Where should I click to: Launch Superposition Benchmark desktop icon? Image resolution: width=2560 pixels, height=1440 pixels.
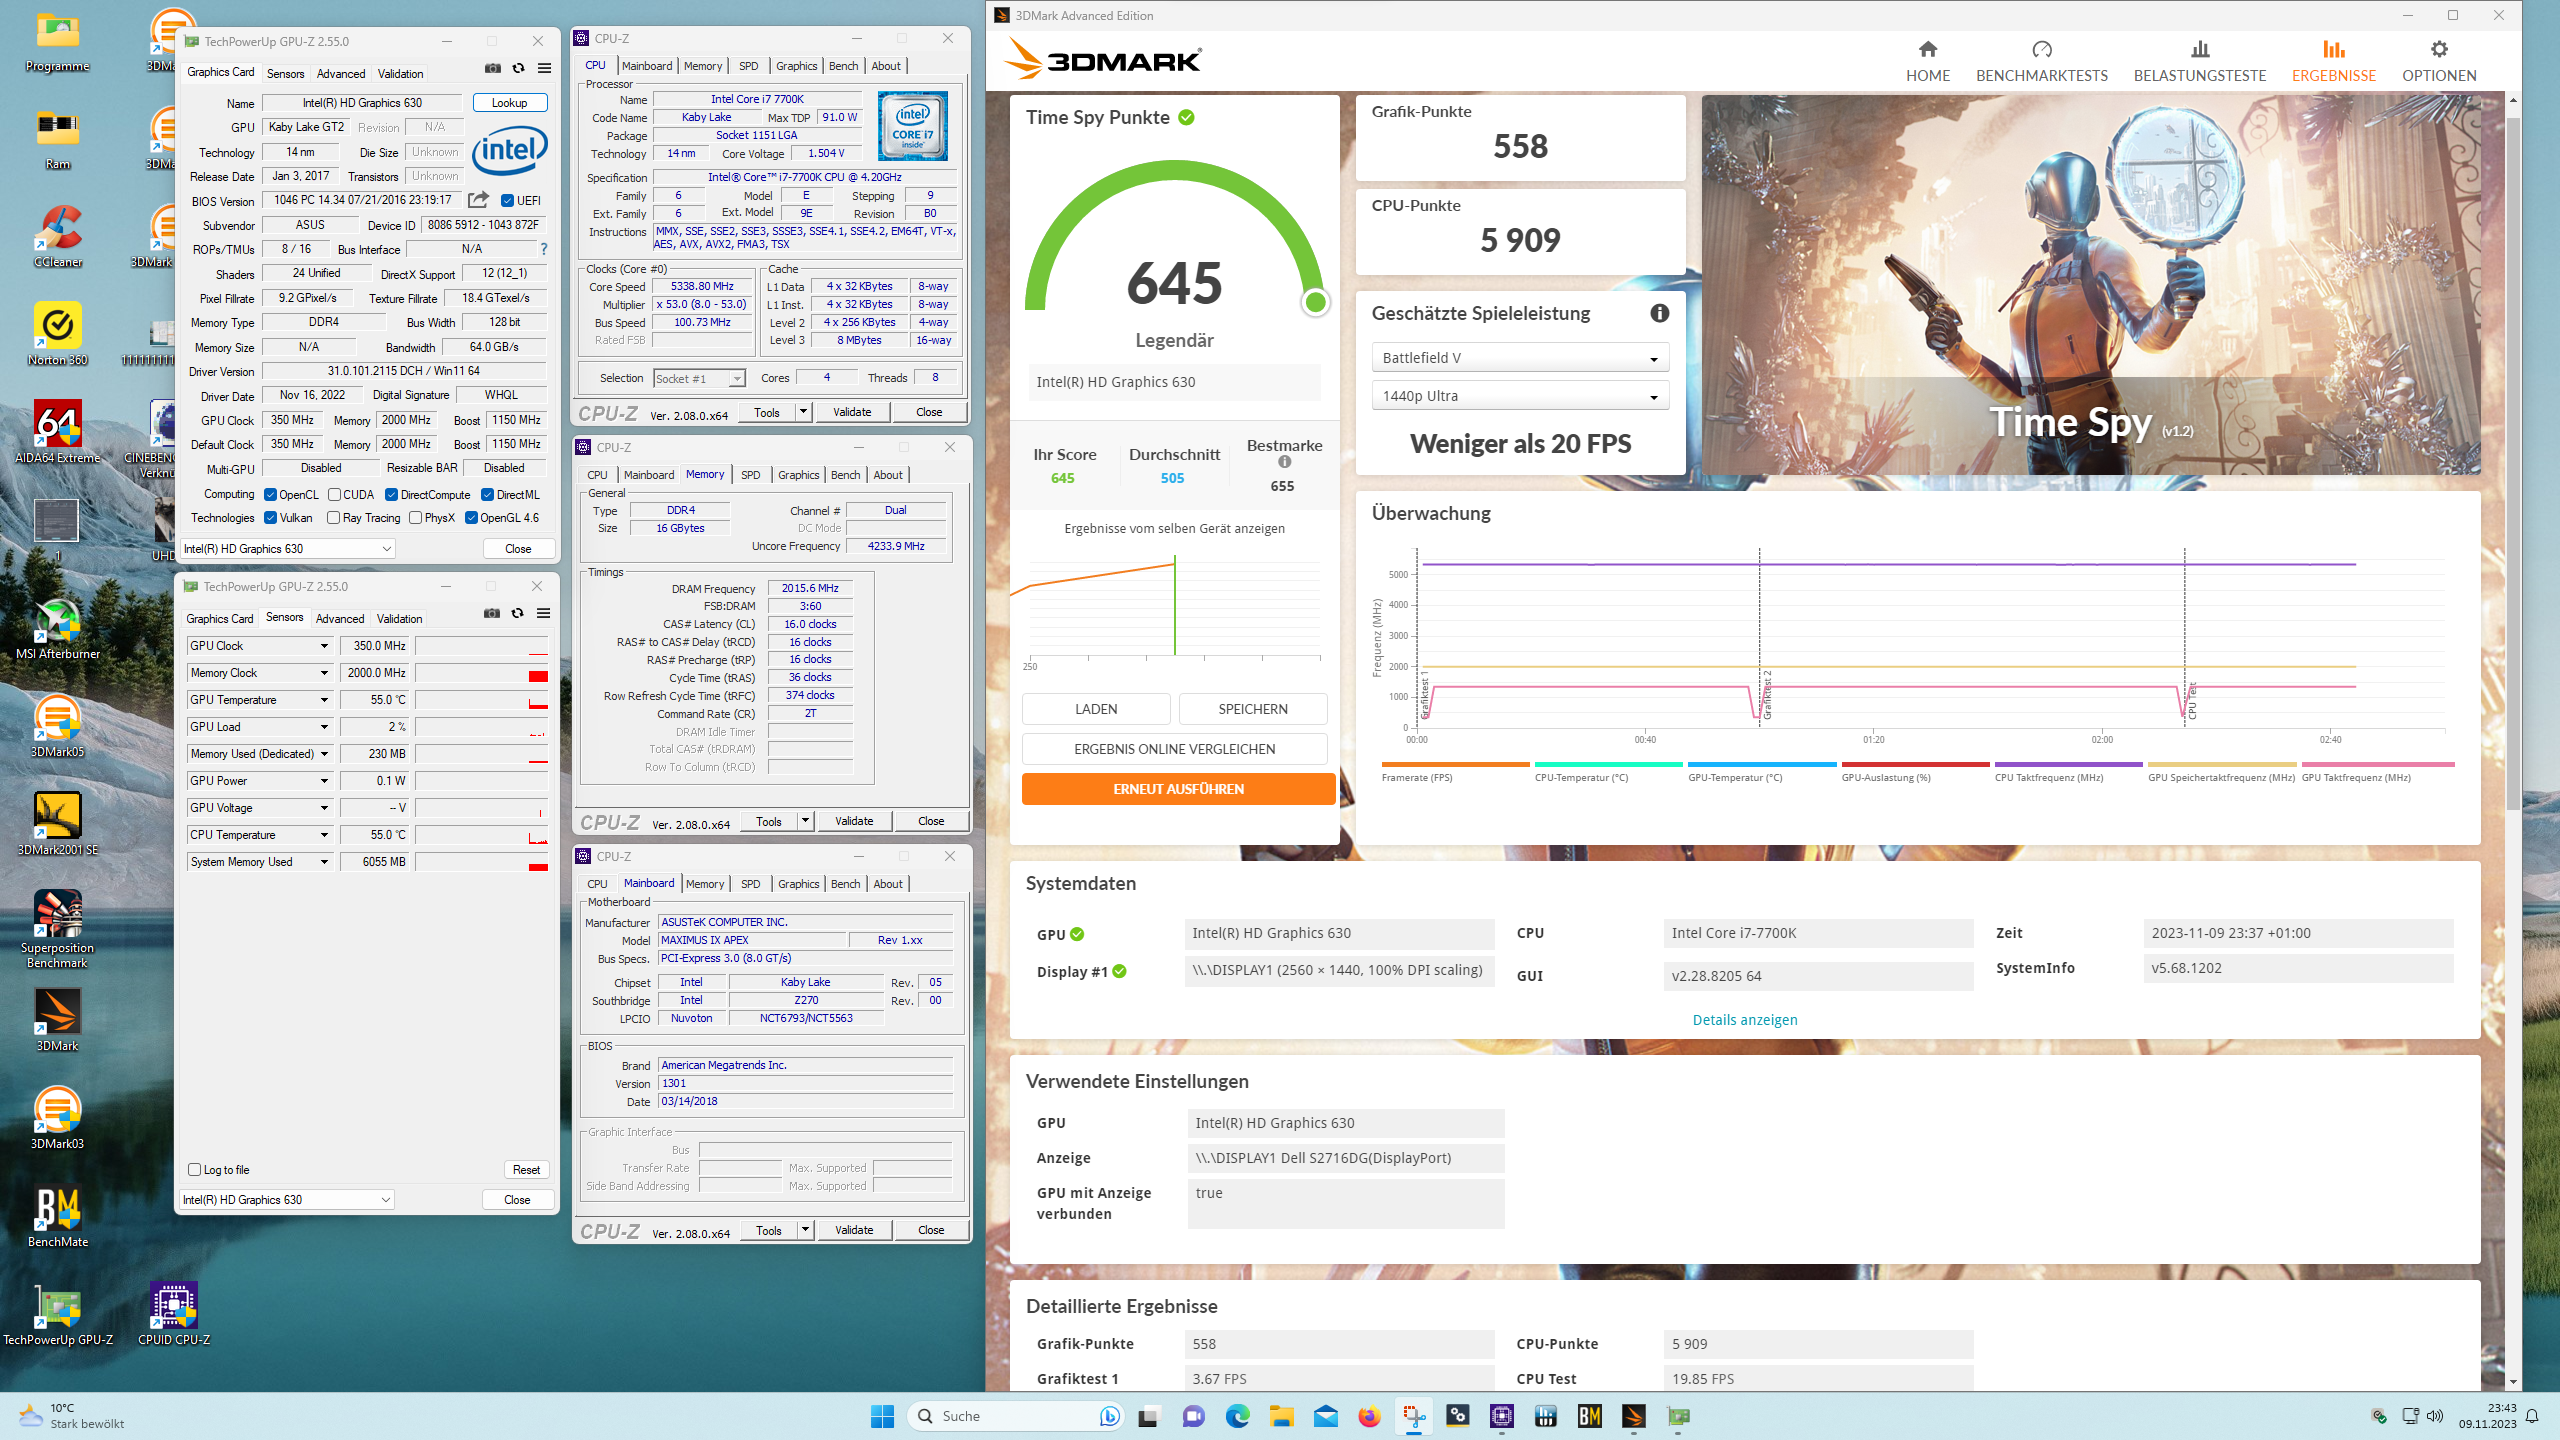pos(58,930)
